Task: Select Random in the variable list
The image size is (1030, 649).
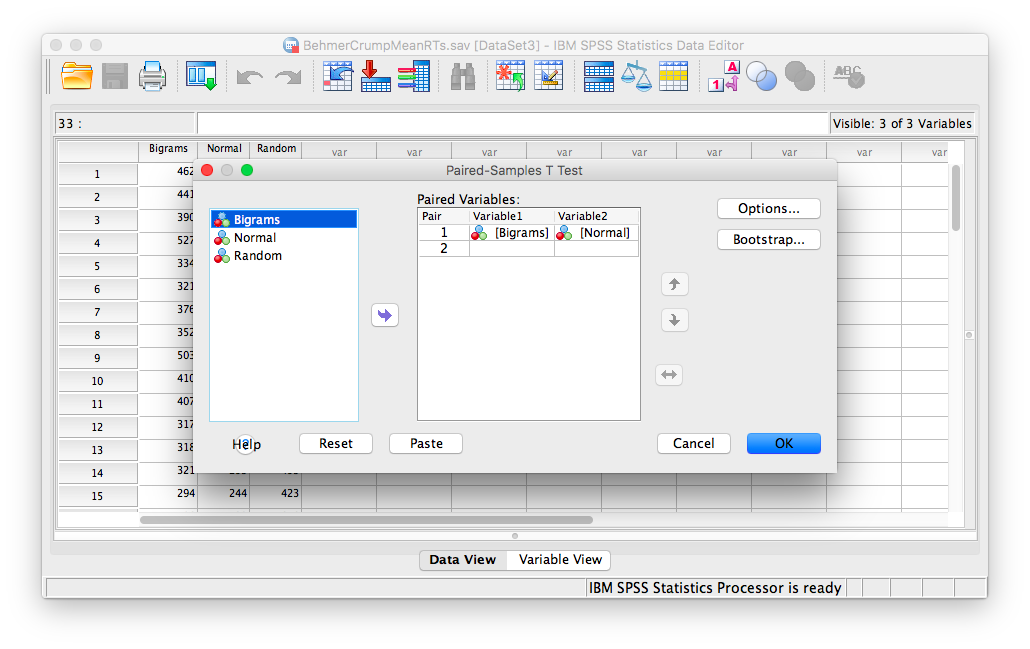Action: click(284, 256)
